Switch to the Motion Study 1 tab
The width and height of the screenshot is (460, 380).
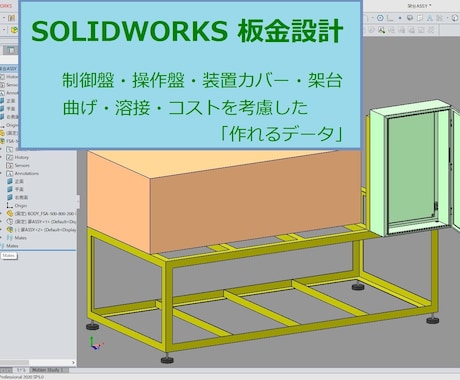49,370
